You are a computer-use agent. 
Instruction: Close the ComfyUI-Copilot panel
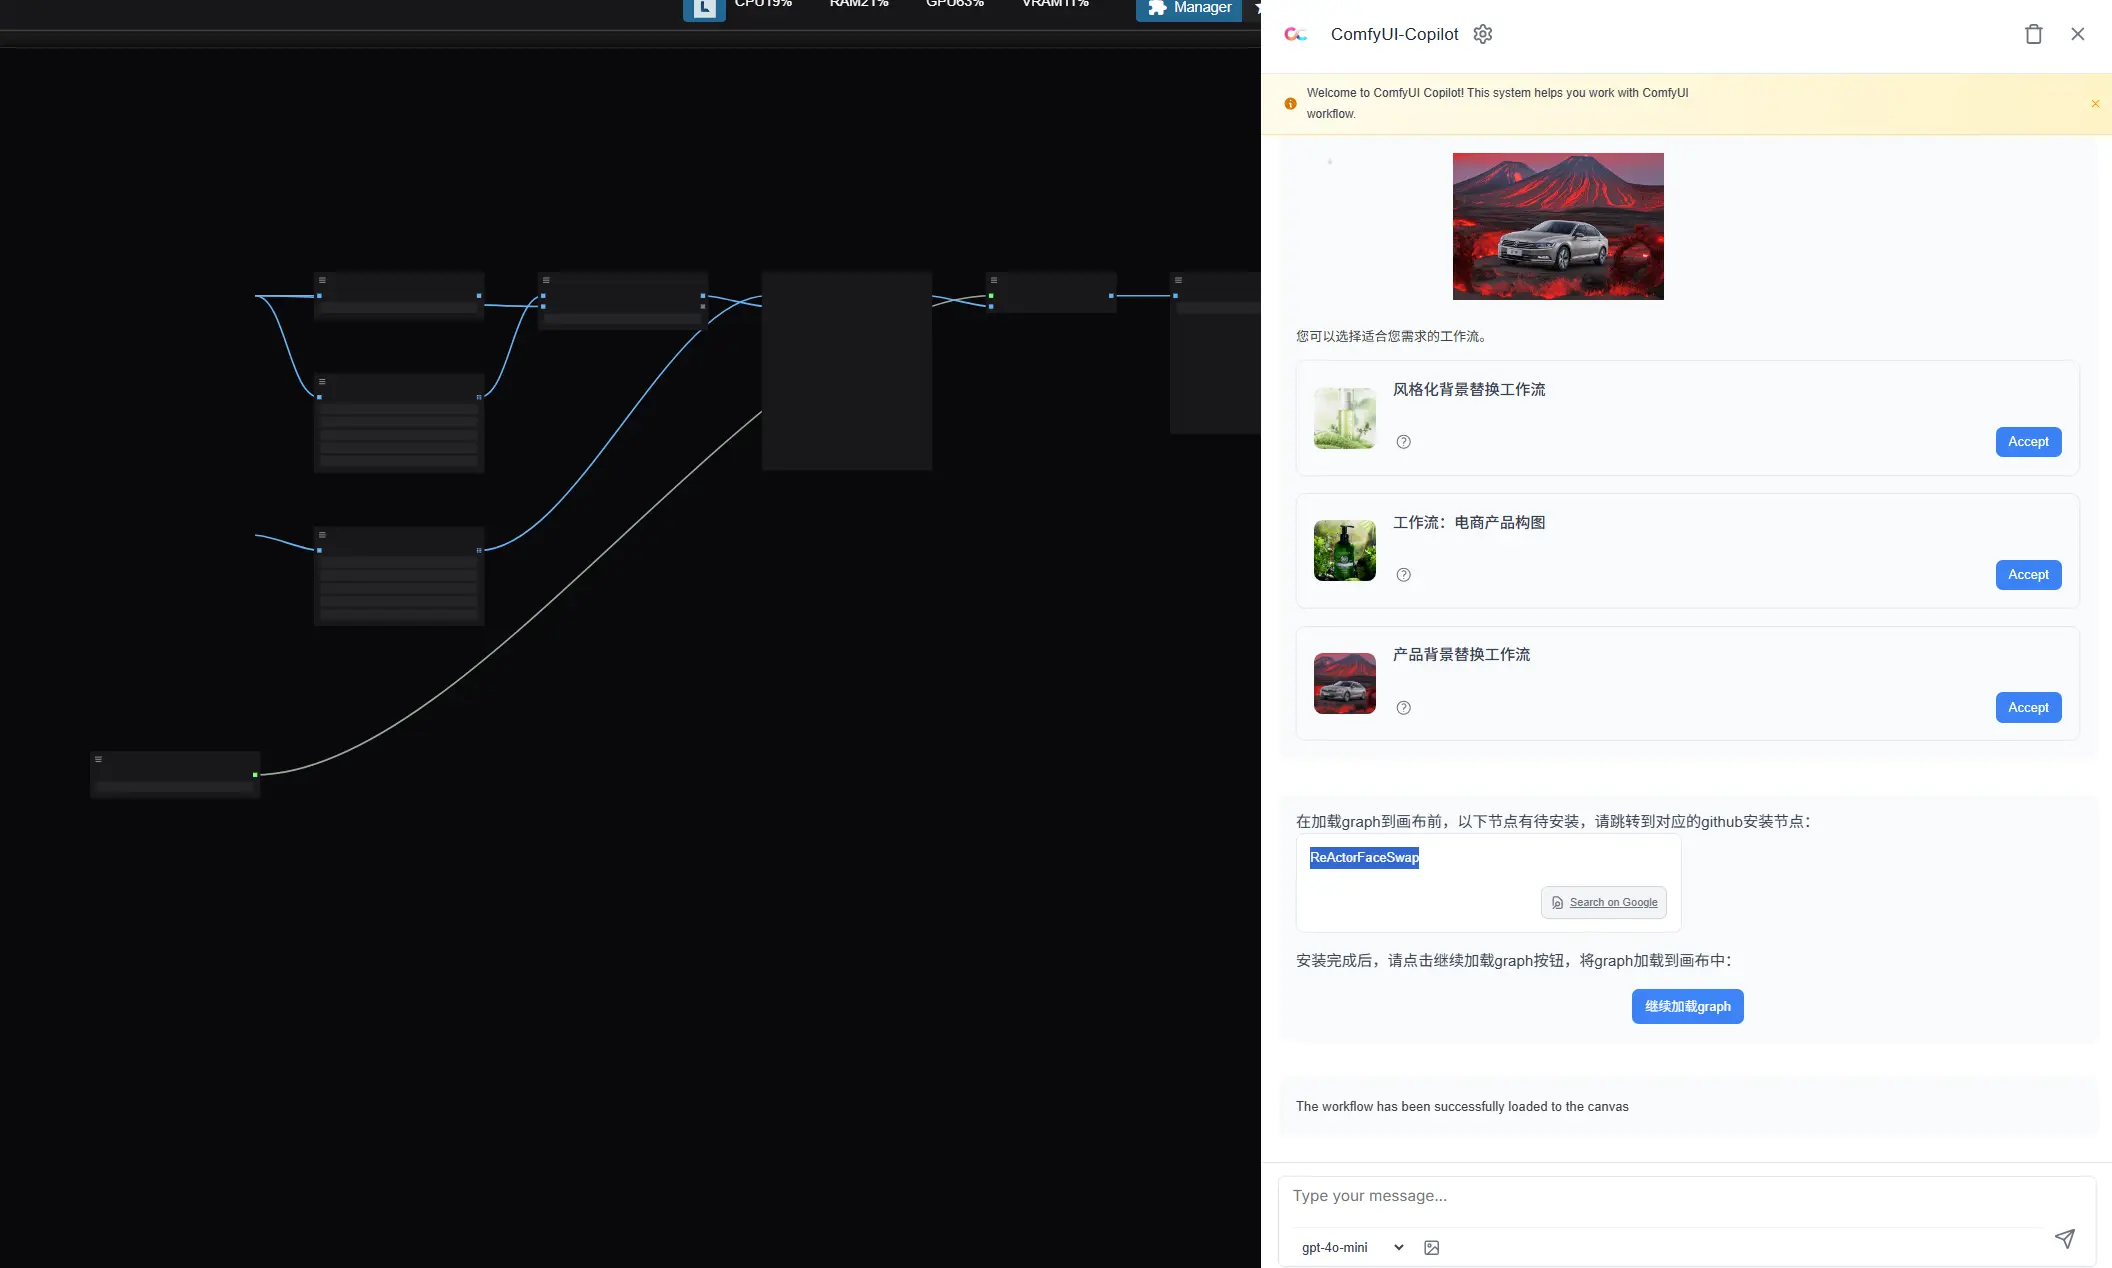tap(2077, 34)
